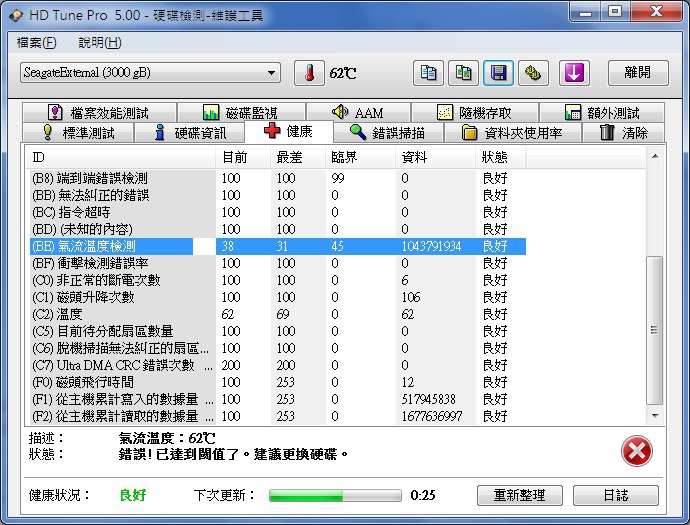Switch to the 清除 tab
The image size is (690, 525).
click(623, 132)
